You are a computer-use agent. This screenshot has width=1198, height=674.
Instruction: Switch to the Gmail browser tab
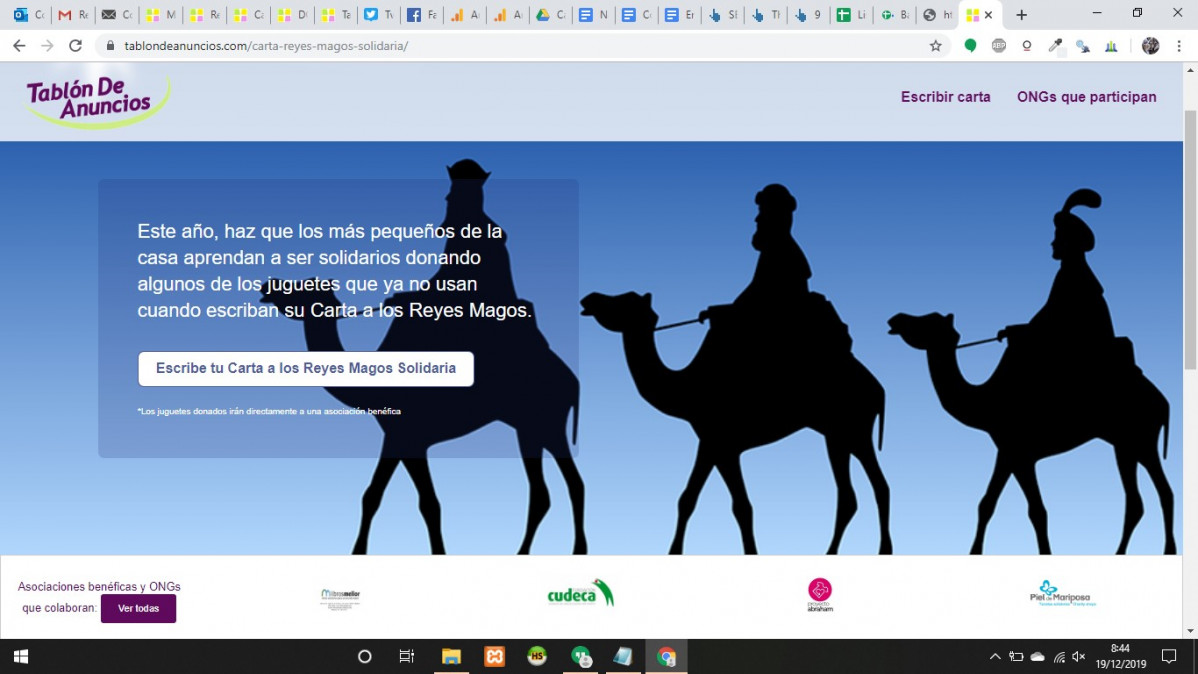[x=73, y=15]
